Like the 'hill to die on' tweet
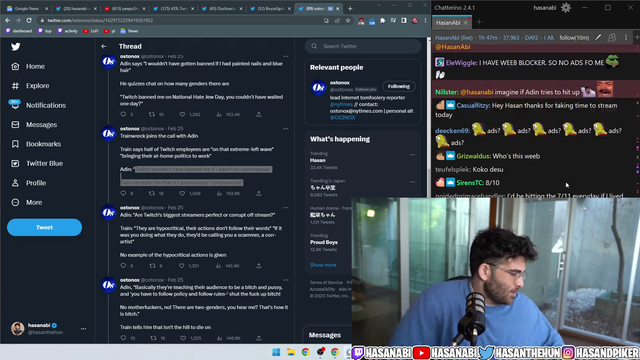 (183, 338)
